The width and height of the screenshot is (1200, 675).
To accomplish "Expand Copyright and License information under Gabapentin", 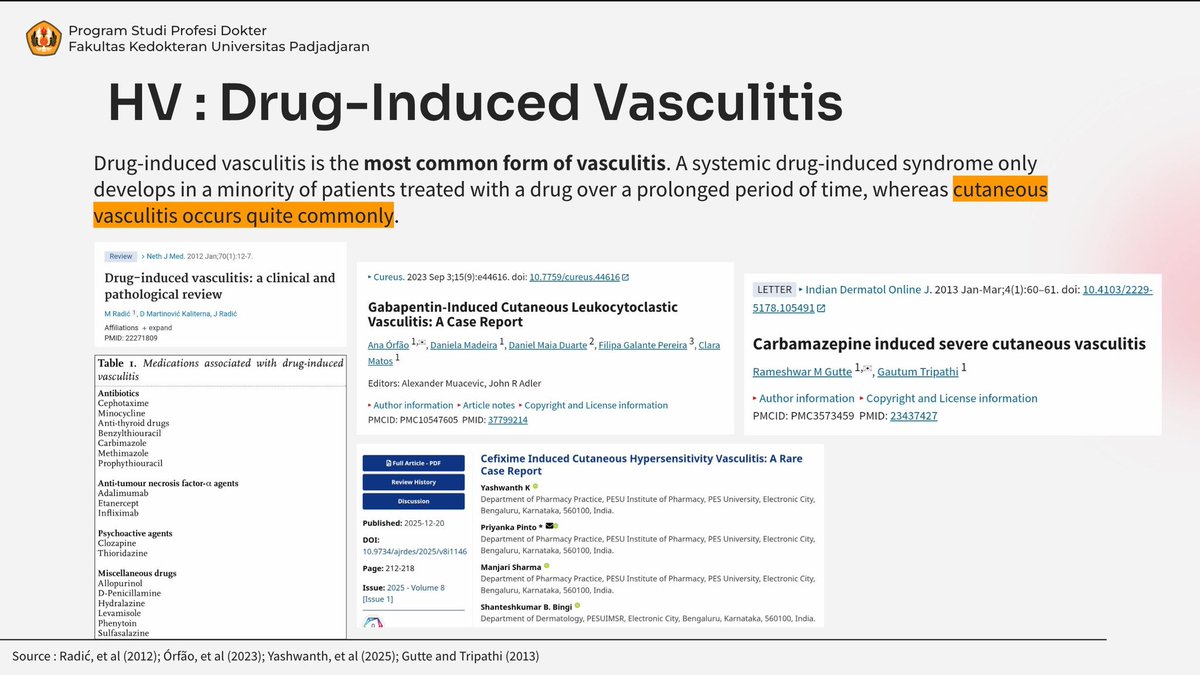I will point(594,405).
